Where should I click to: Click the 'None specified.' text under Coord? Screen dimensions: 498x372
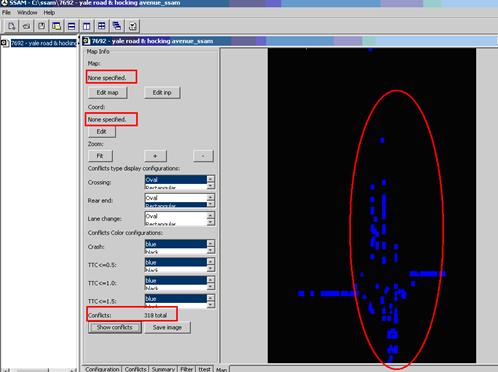pyautogui.click(x=107, y=119)
